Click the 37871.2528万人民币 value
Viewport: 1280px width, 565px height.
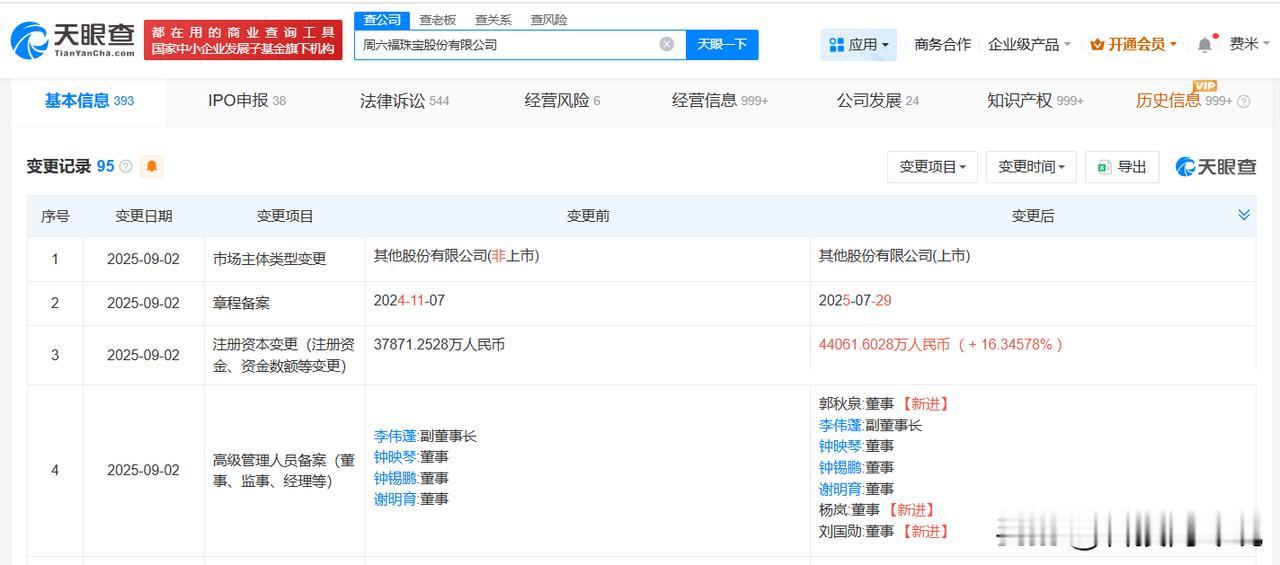[x=439, y=344]
